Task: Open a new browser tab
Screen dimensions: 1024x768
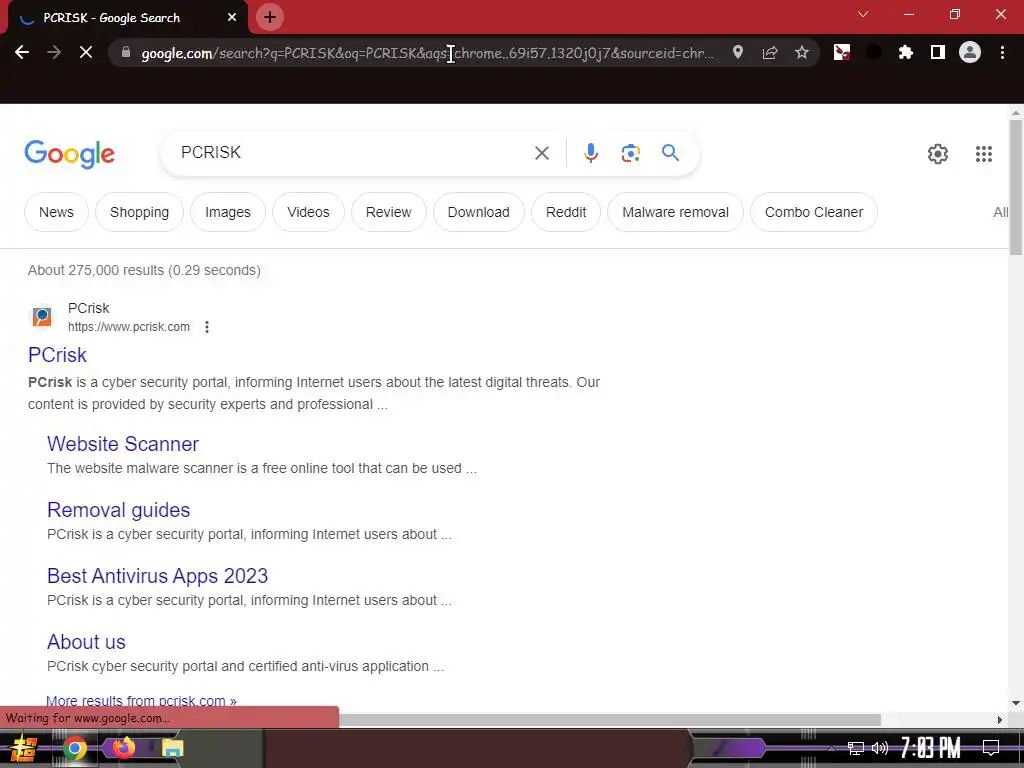Action: [x=270, y=18]
